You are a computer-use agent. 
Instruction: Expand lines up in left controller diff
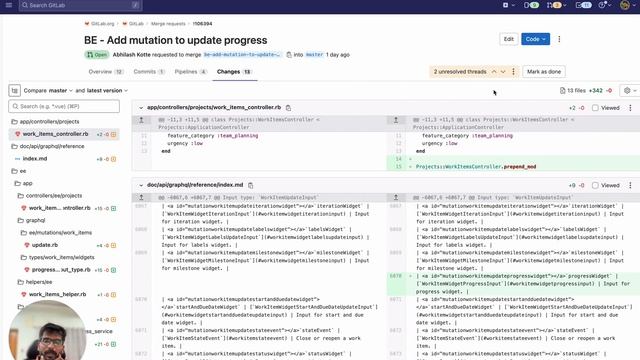click(141, 120)
